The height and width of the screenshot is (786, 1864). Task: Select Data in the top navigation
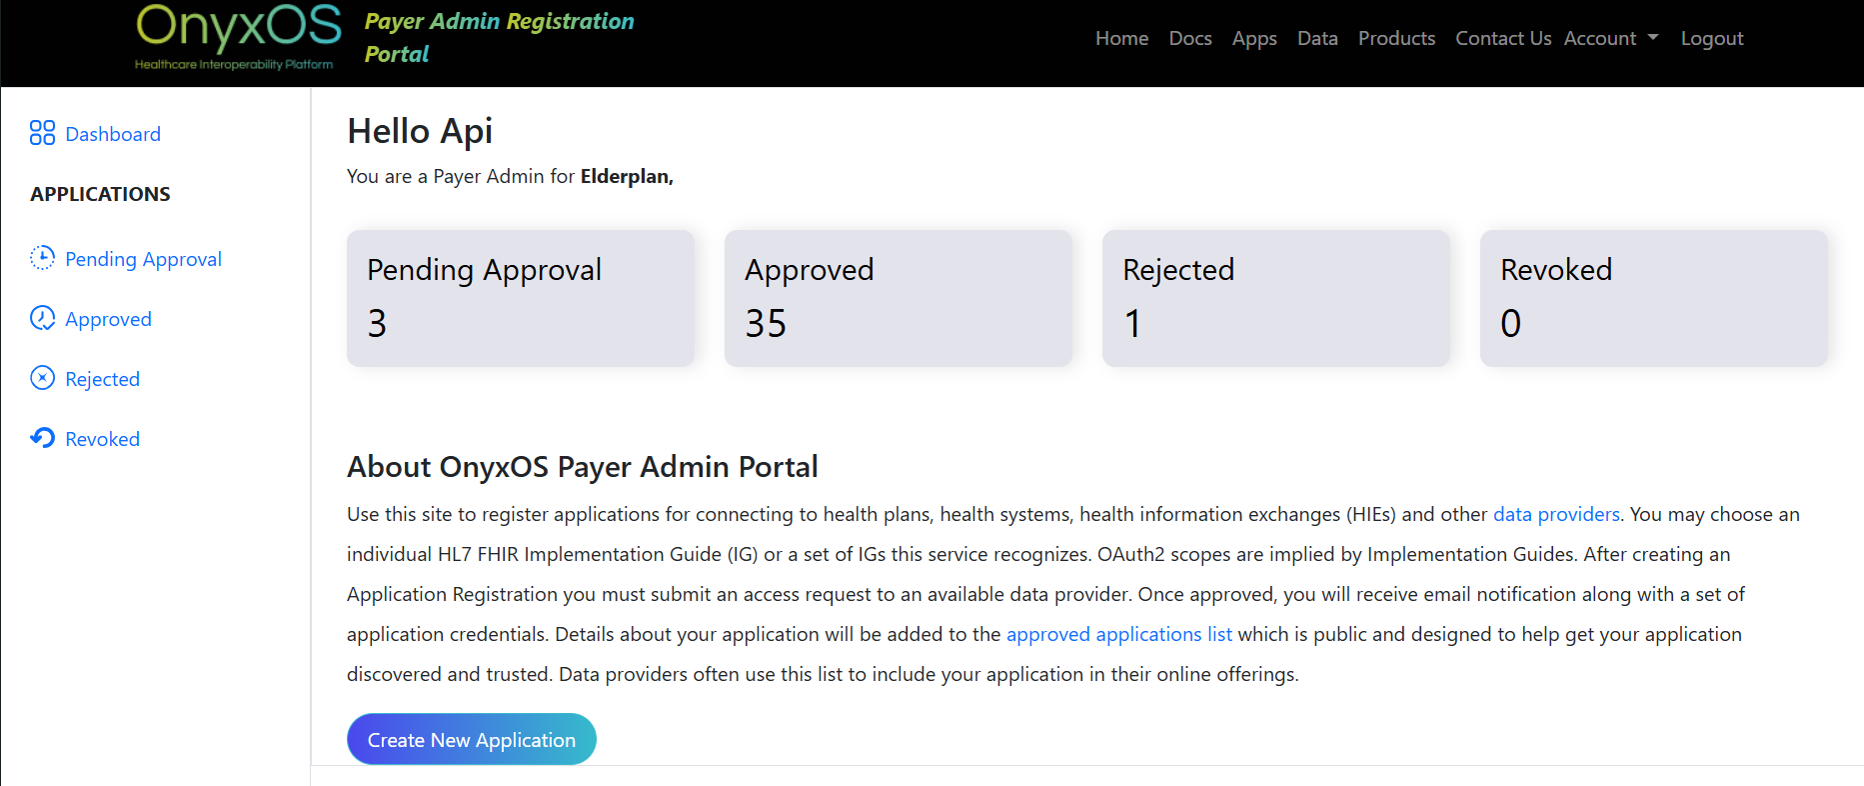click(1317, 38)
